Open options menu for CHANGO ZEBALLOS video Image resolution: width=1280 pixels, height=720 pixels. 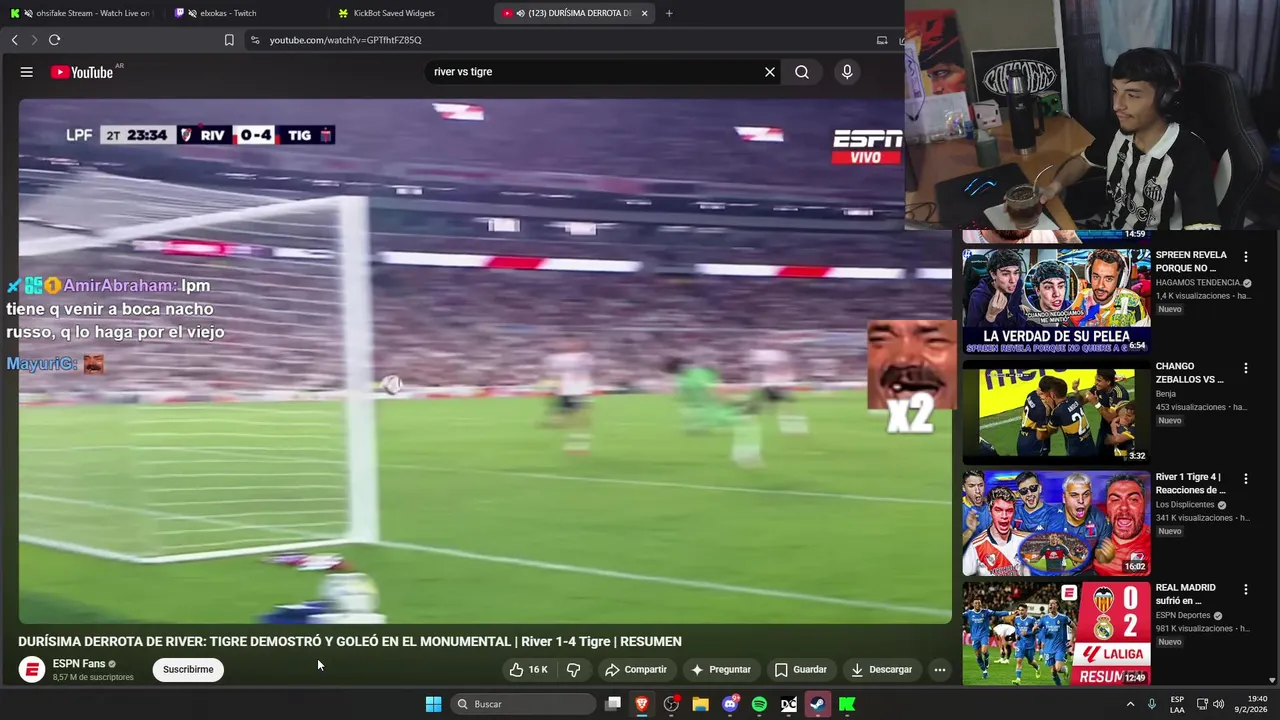[x=1245, y=368]
